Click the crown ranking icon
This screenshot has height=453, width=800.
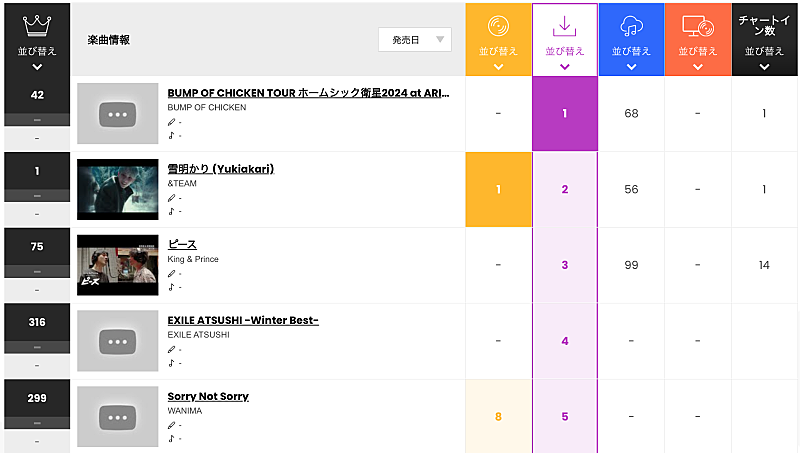click(37, 23)
